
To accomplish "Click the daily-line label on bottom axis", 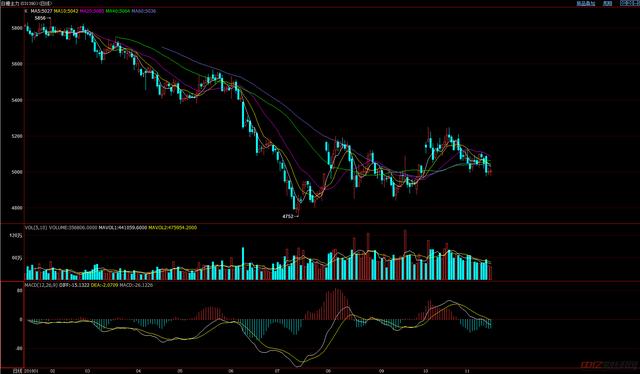I will pos(17,371).
